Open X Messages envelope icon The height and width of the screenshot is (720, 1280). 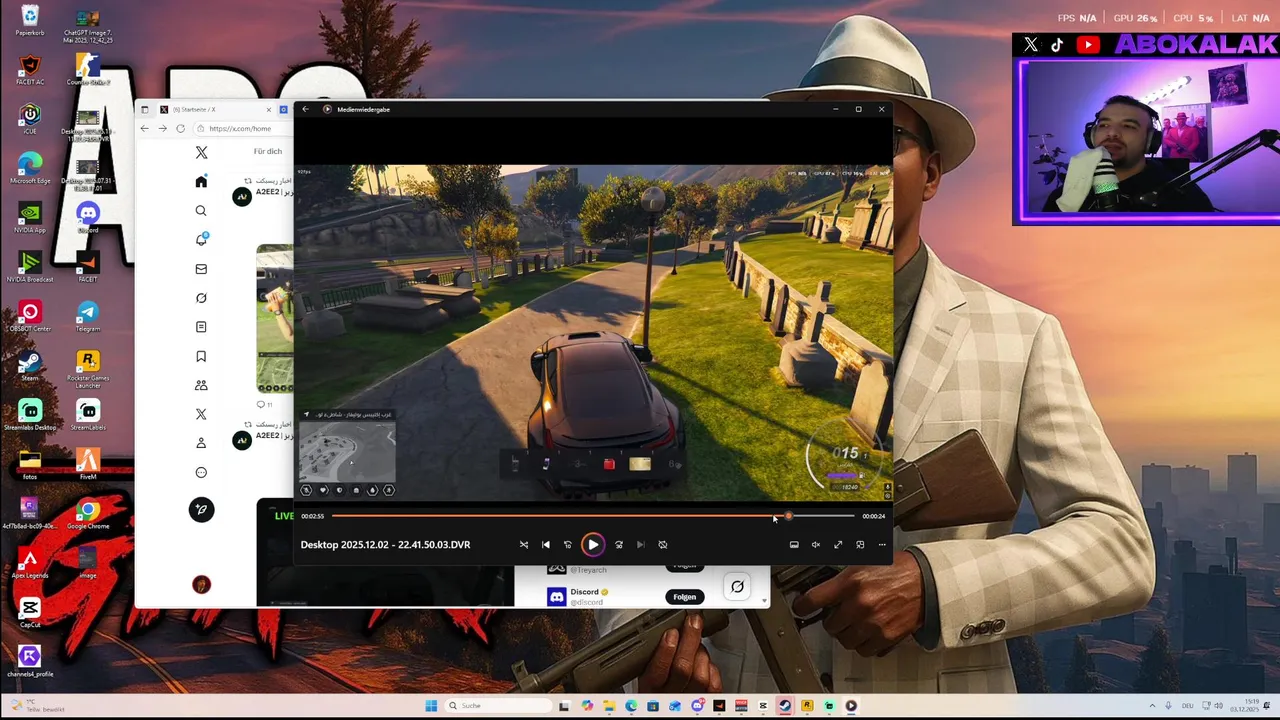pyautogui.click(x=201, y=269)
